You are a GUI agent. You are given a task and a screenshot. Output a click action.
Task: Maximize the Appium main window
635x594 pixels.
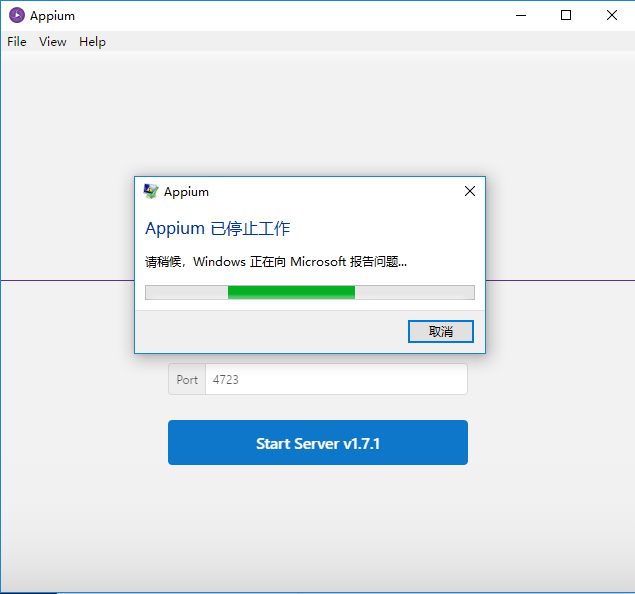click(566, 15)
